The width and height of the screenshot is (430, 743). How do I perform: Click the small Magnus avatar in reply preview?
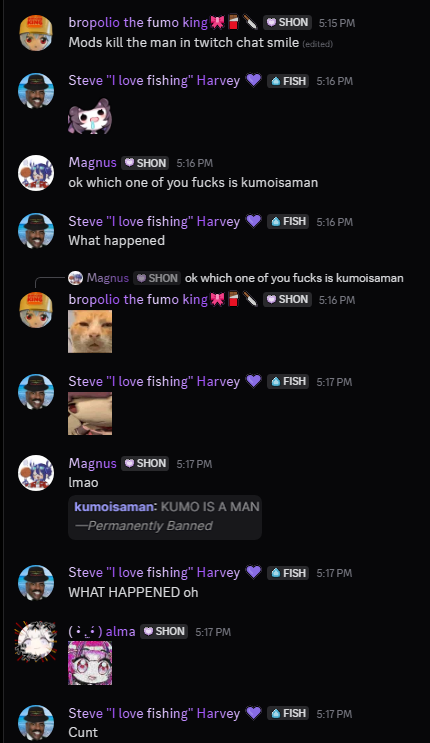pyautogui.click(x=75, y=278)
